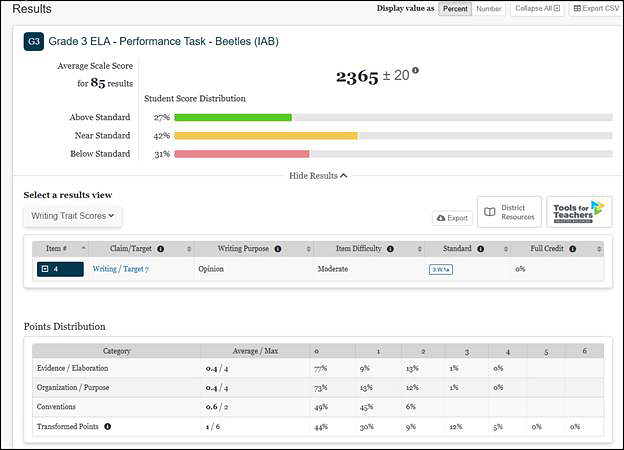
Task: Click the Opinion writing purpose cell
Action: [x=211, y=269]
